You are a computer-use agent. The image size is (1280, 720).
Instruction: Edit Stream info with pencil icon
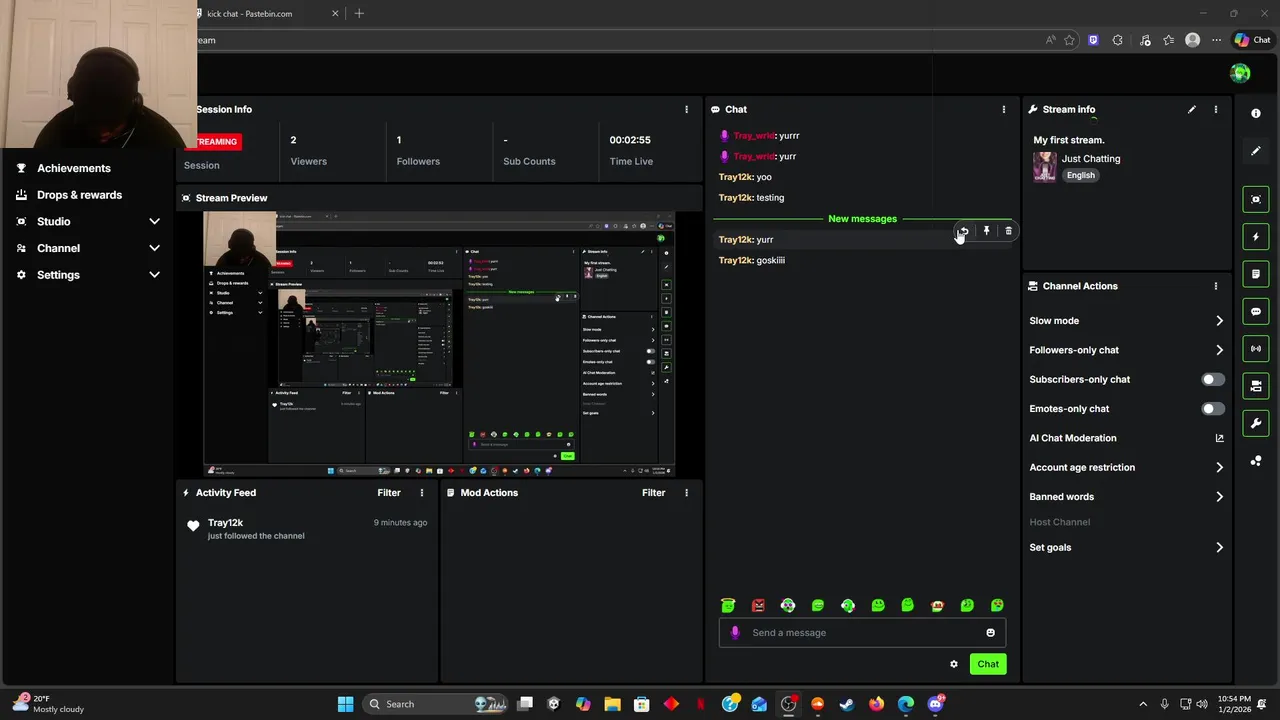[1191, 109]
